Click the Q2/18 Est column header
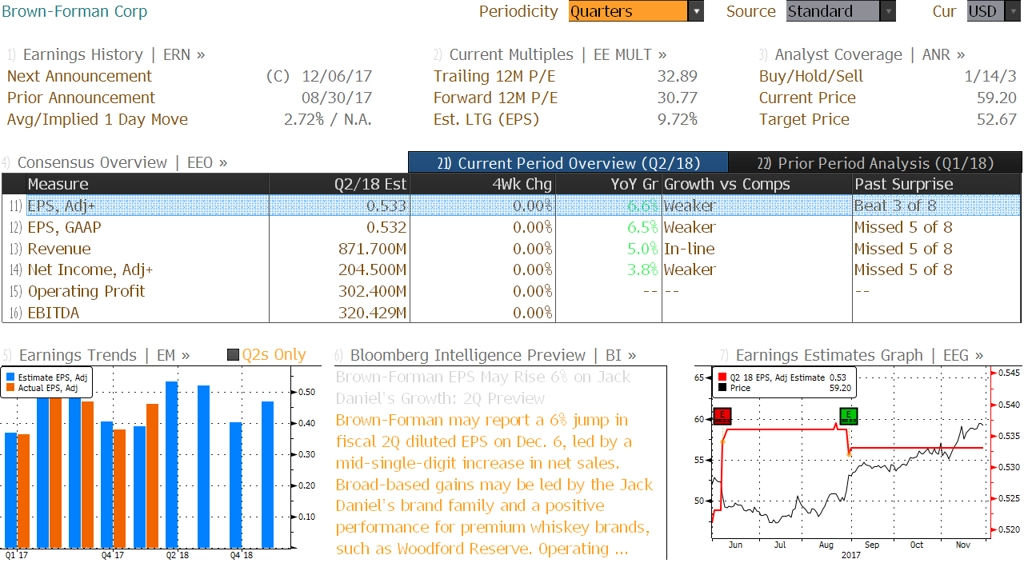 click(340, 184)
